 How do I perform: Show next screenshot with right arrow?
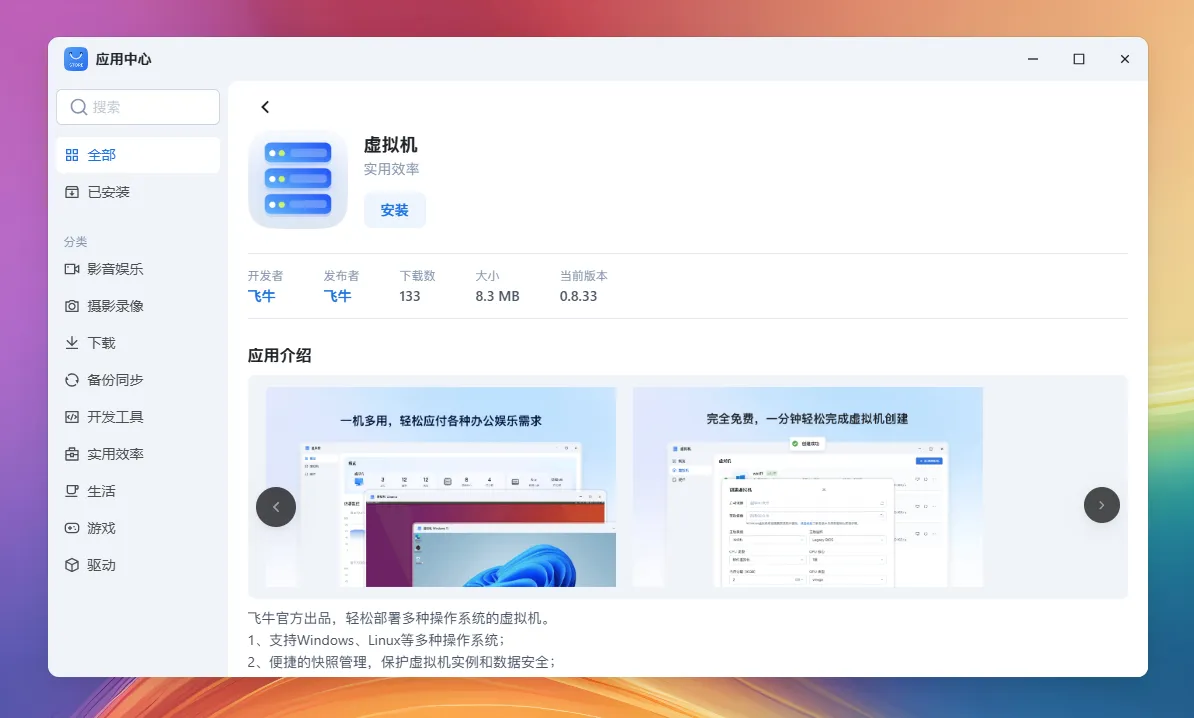1101,506
